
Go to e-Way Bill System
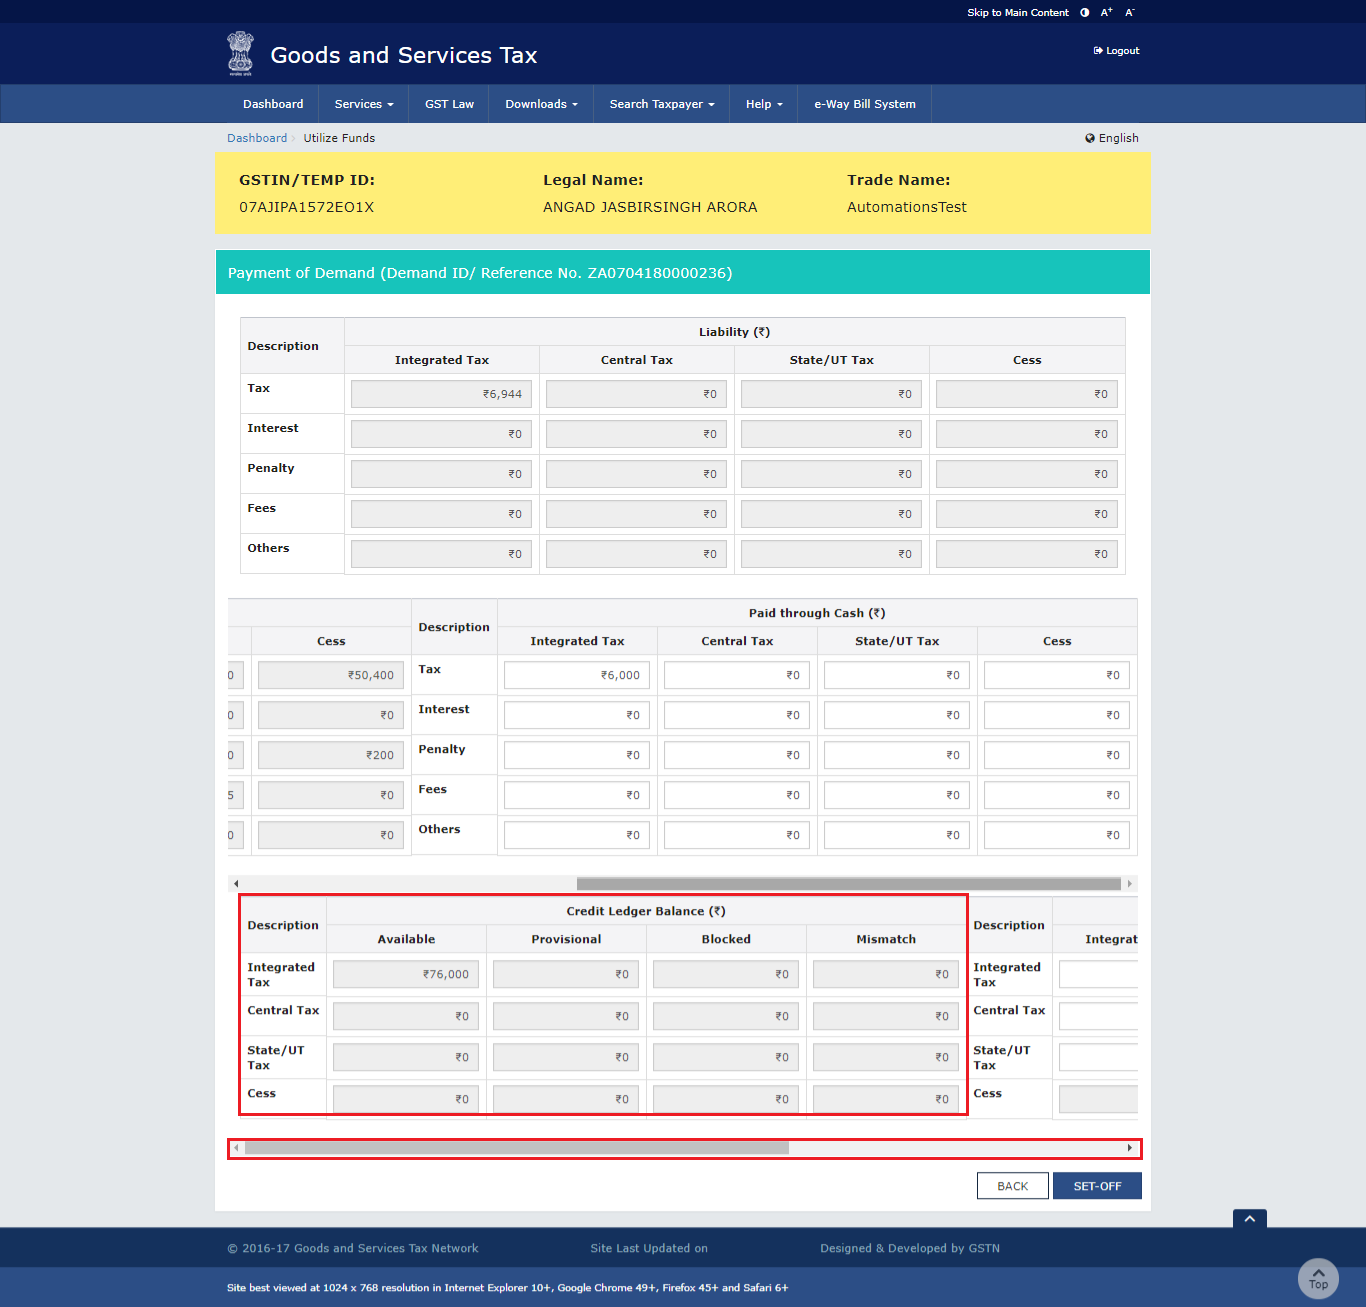[x=864, y=104]
